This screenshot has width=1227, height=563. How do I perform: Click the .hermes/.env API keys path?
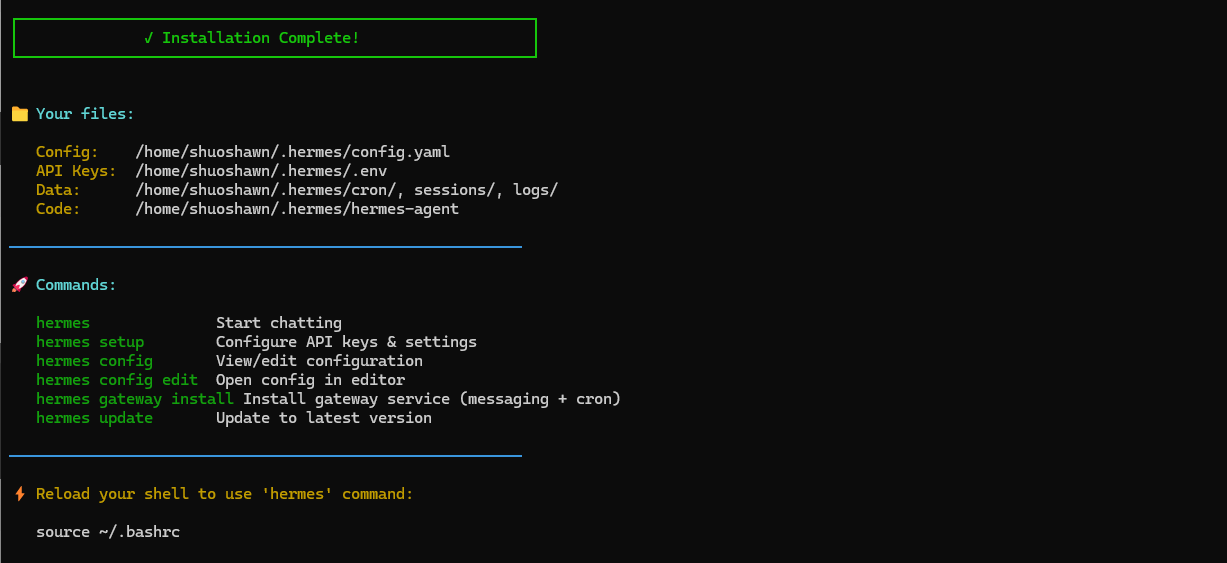(x=261, y=171)
